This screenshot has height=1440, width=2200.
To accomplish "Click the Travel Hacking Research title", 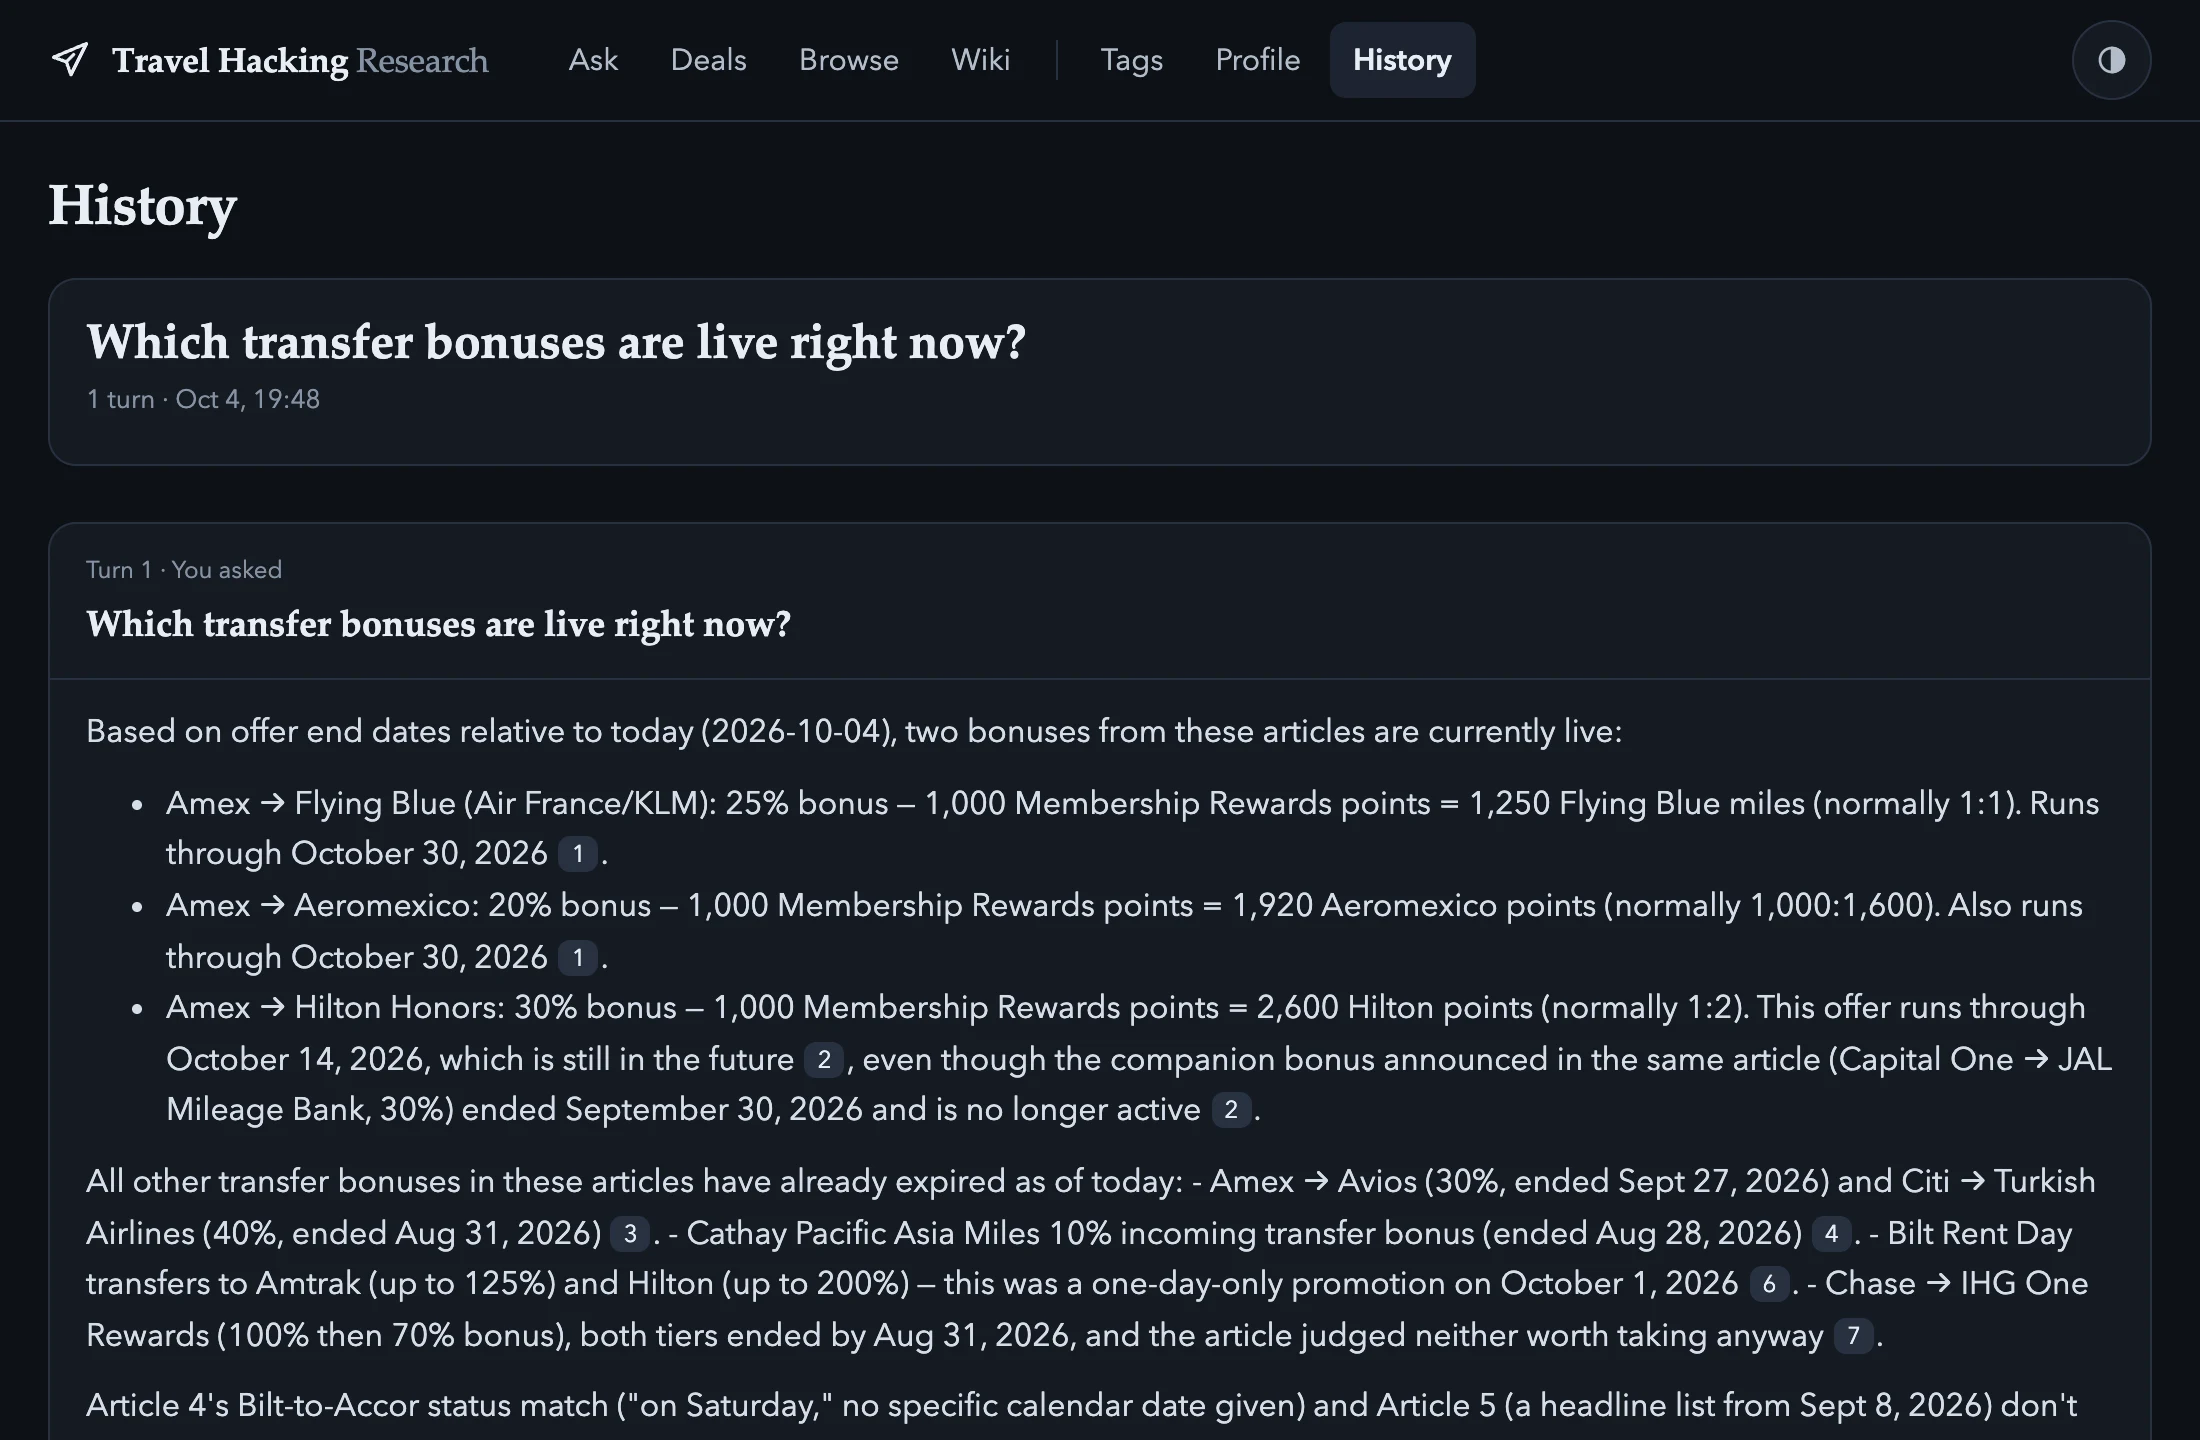I will coord(300,60).
